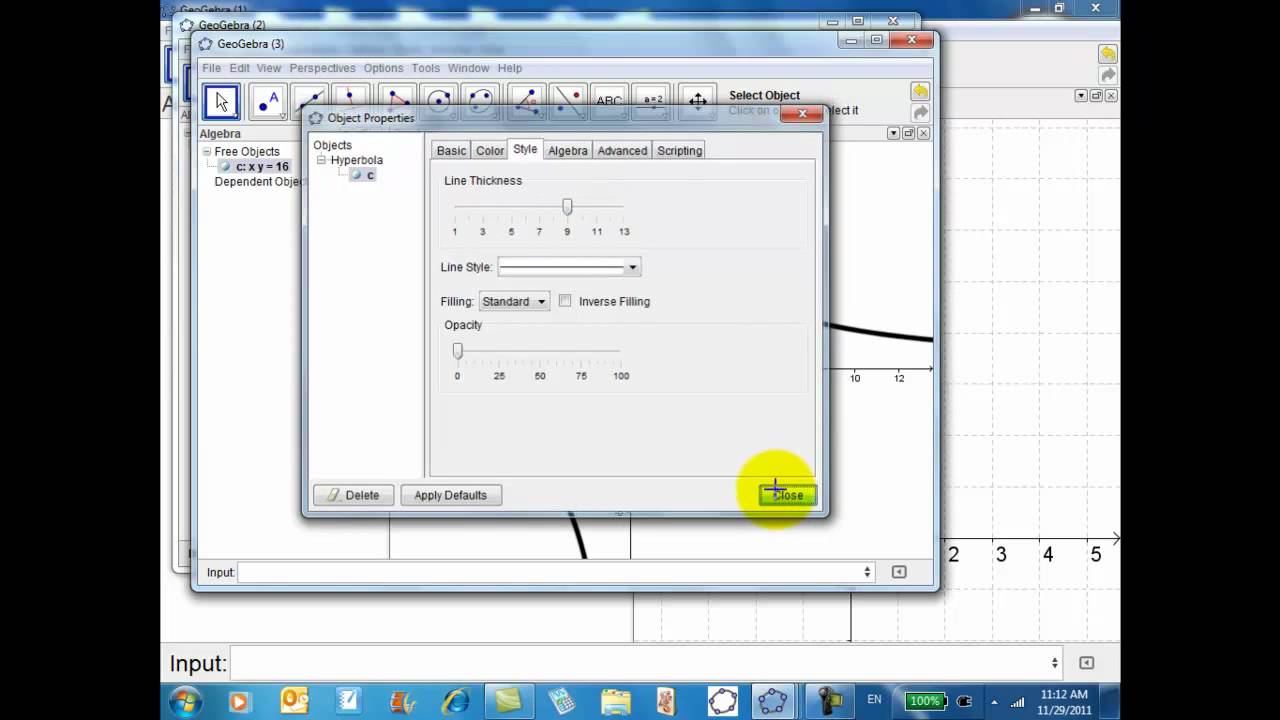Click the Undo arrow in GeoGebra (3)

point(920,91)
